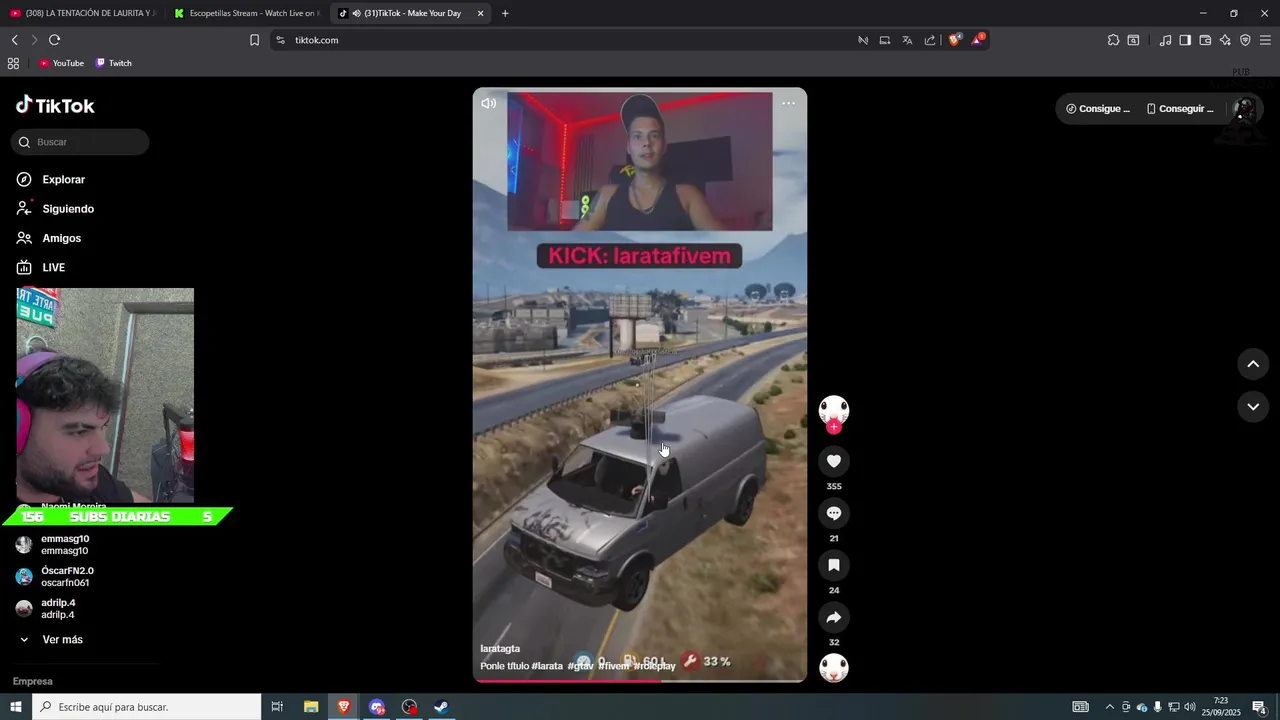Viewport: 1280px width, 720px height.
Task: Open Steam from the taskbar
Action: click(x=441, y=707)
